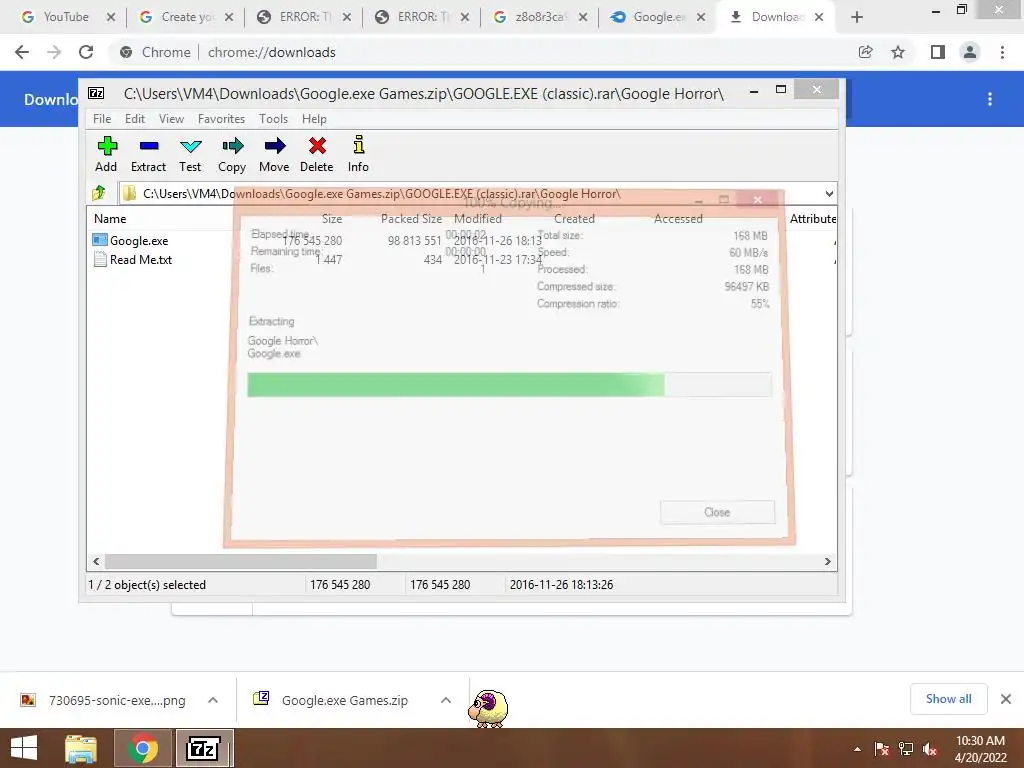1024x768 pixels.
Task: Open the Edit menu
Action: click(135, 119)
